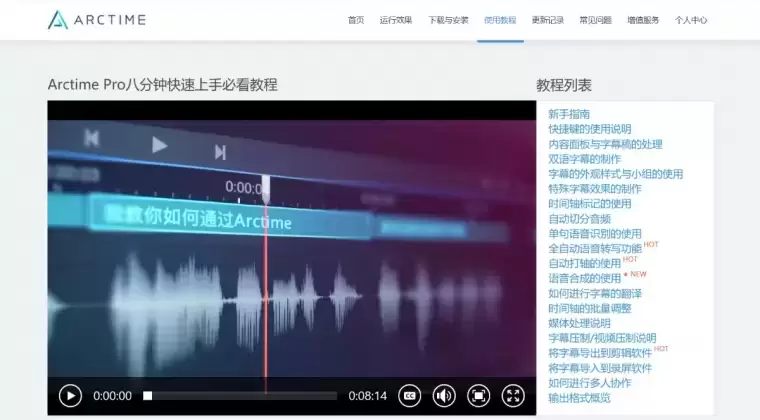This screenshot has width=760, height=420.
Task: Open 媒体处理说明 tutorial
Action: [579, 324]
